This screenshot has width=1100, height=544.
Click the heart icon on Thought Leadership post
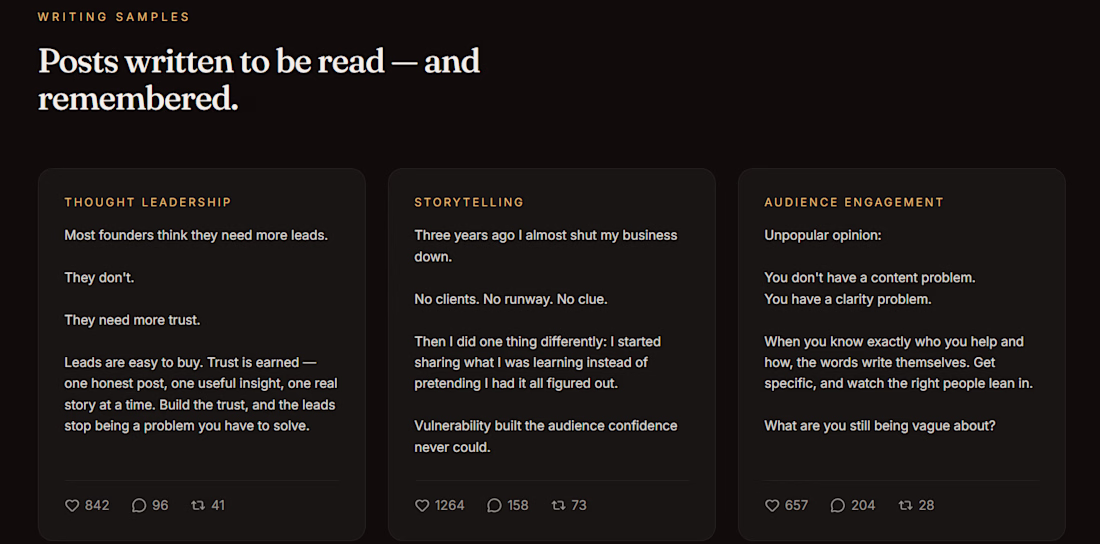[x=72, y=505]
